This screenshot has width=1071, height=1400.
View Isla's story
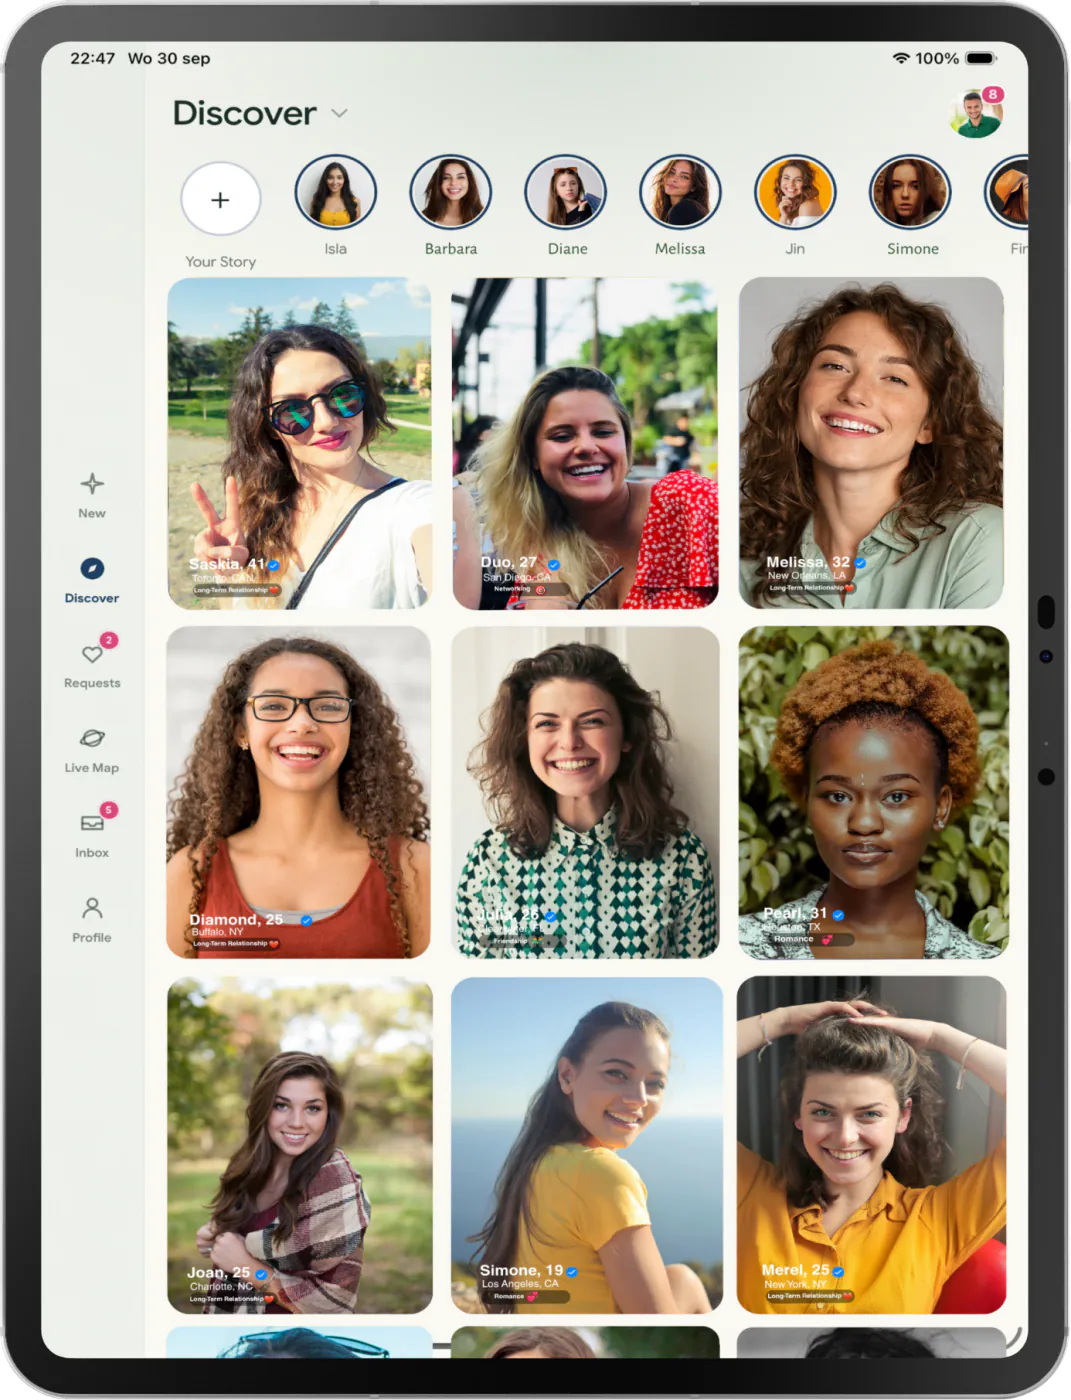pos(336,192)
